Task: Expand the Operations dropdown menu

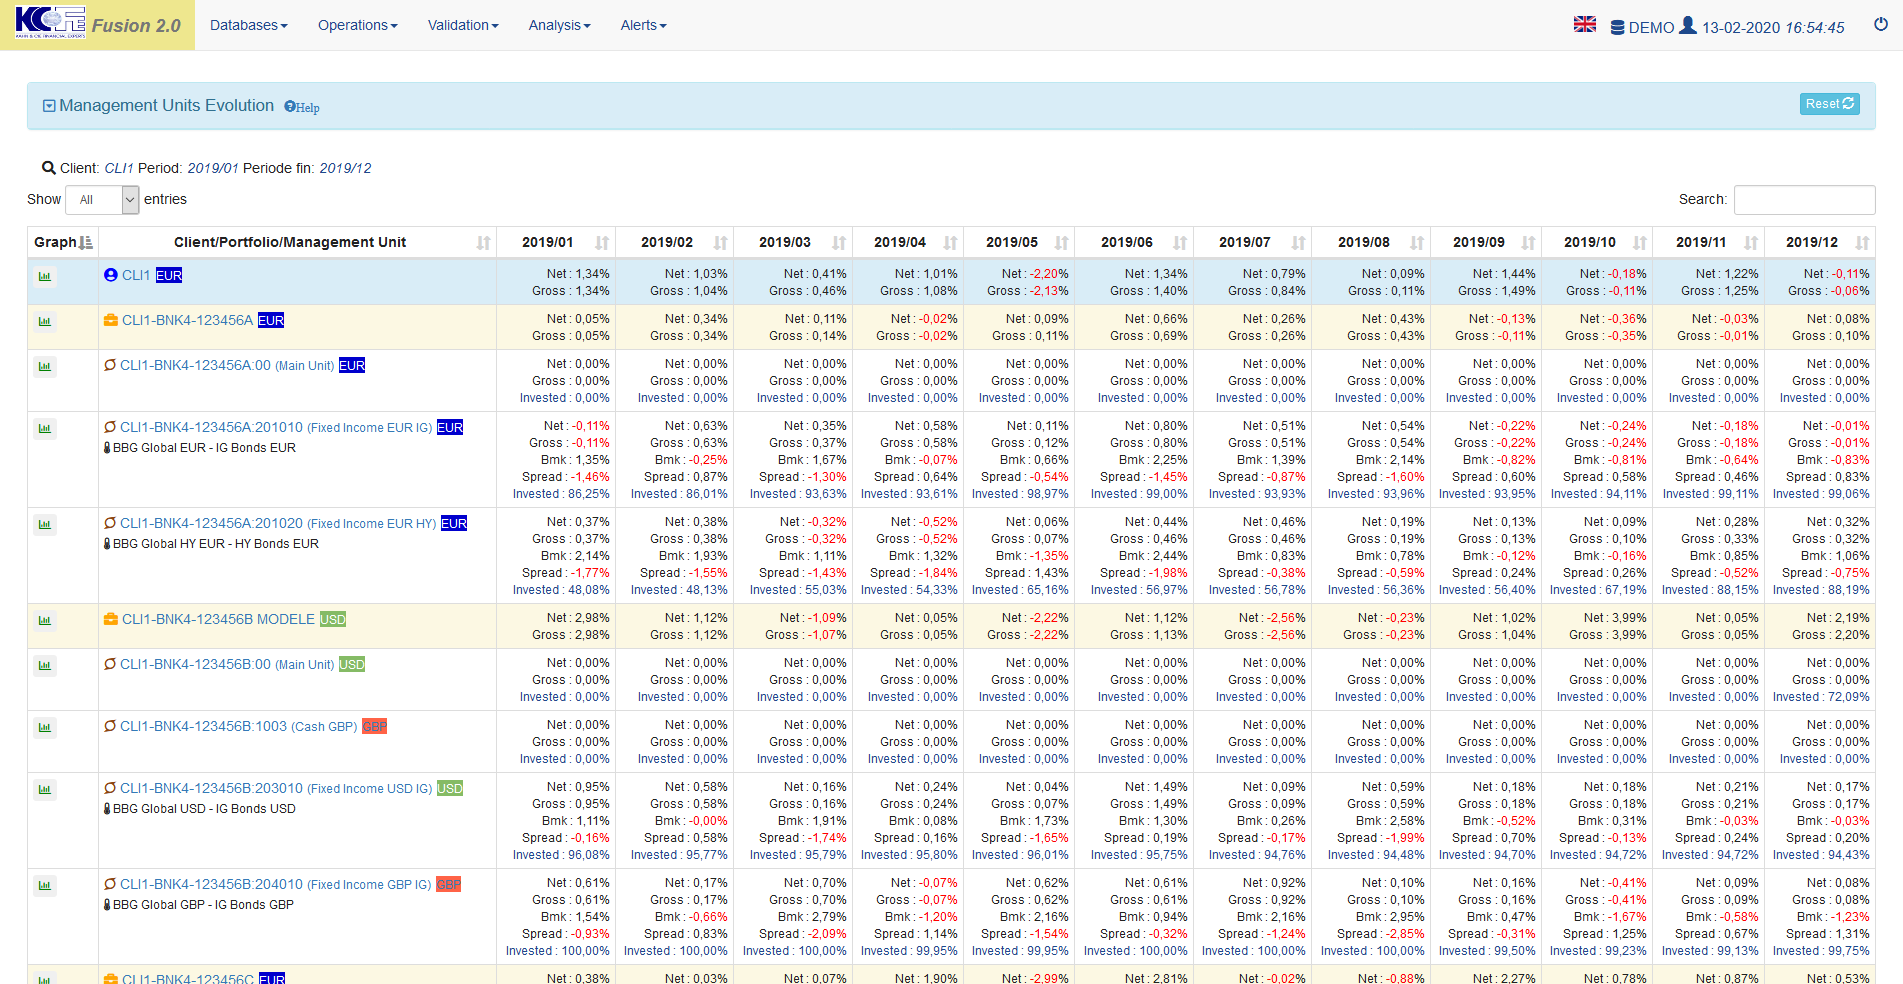Action: 357,26
